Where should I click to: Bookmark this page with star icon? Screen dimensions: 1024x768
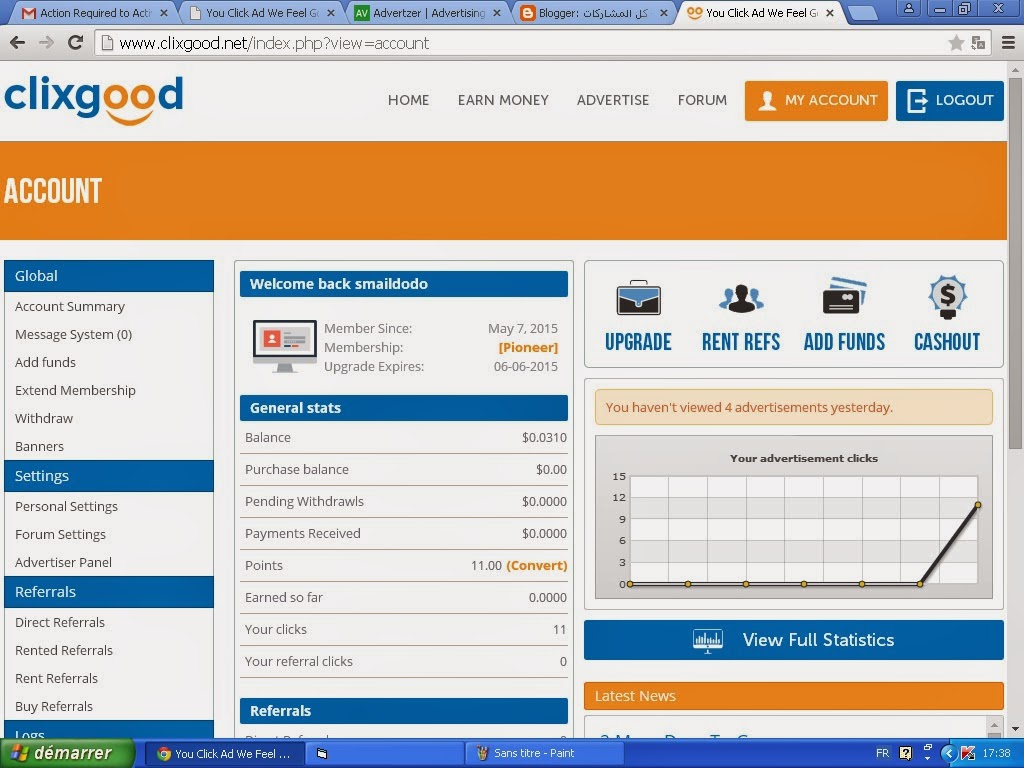(x=956, y=43)
